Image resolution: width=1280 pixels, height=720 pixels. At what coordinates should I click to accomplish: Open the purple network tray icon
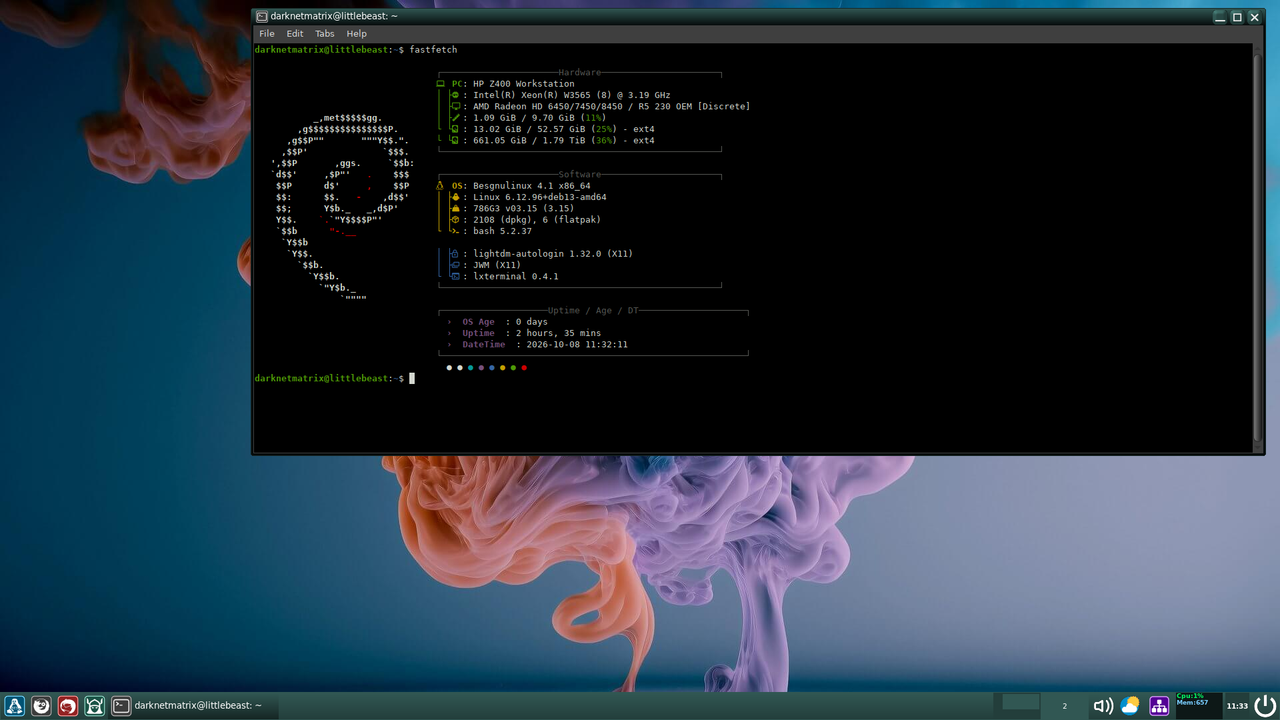[x=1159, y=706]
